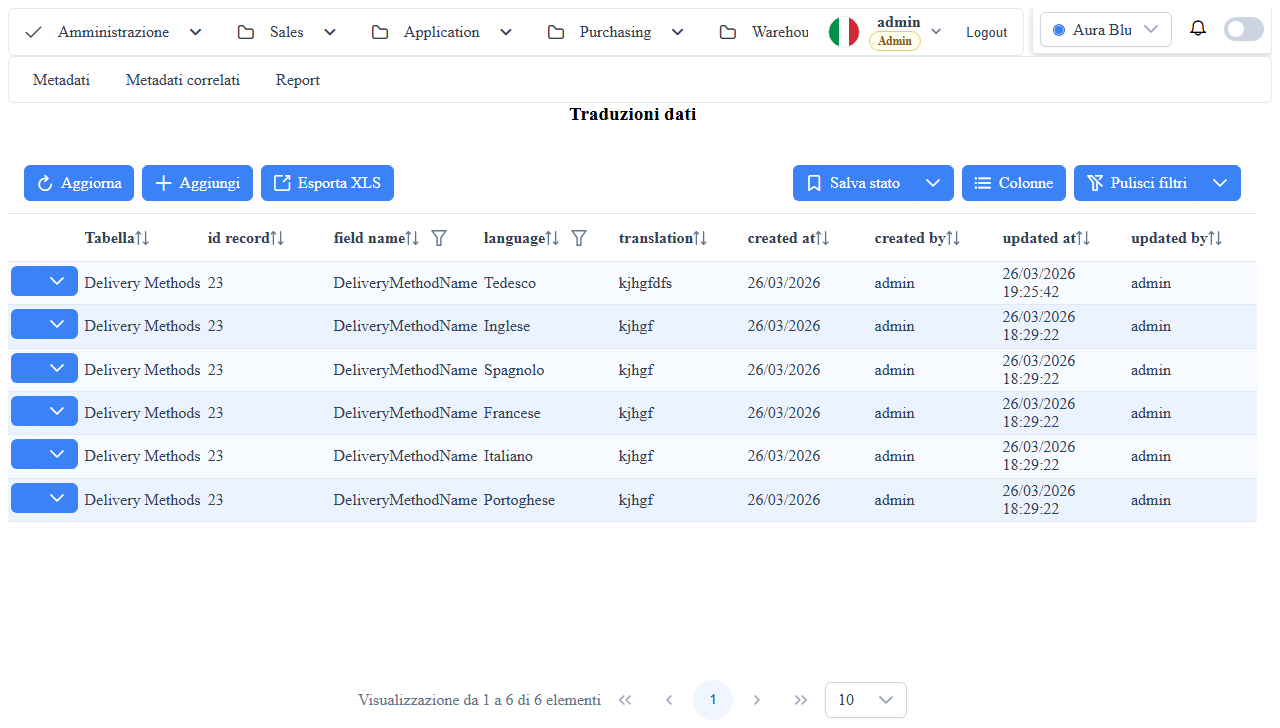Sort by field name column arrows
Screen dimensions: 1280x728
[x=412, y=238]
